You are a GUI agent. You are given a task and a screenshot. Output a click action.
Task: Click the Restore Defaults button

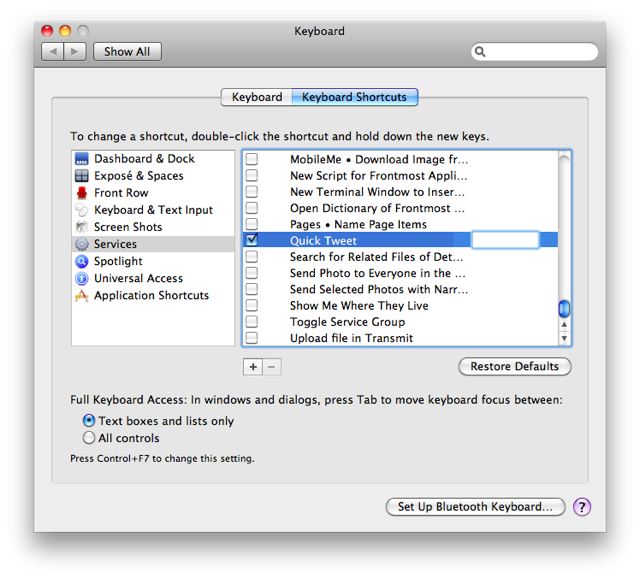pyautogui.click(x=514, y=367)
